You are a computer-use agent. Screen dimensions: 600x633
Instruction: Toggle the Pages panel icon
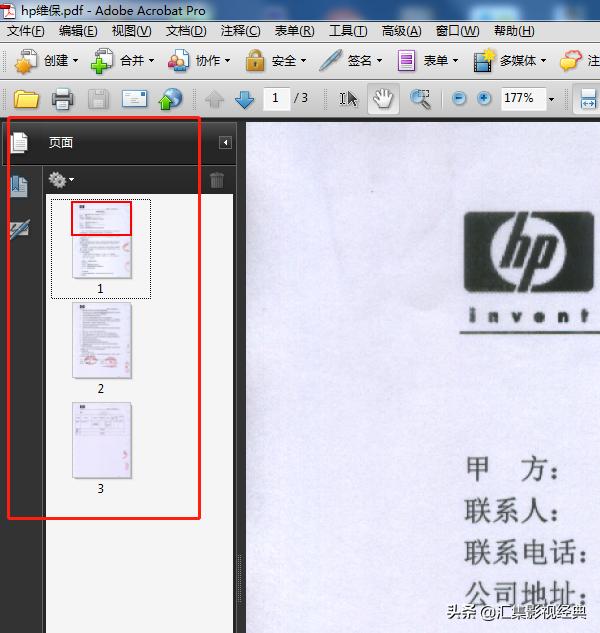(19, 143)
